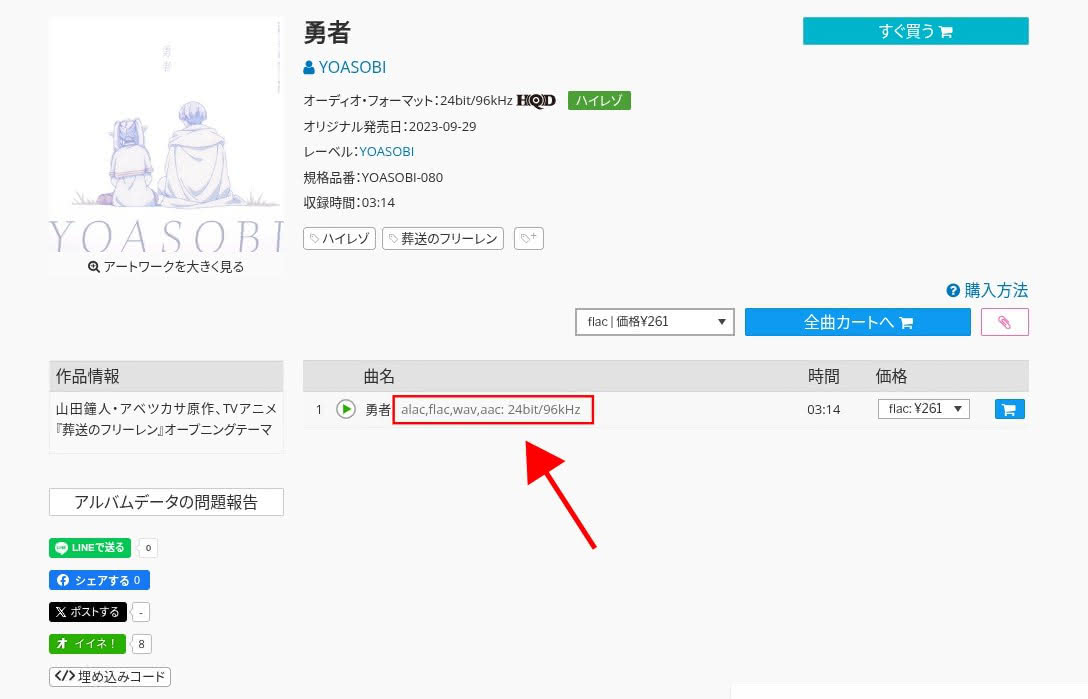
Task: Post to X with ポストする
Action: [x=88, y=612]
